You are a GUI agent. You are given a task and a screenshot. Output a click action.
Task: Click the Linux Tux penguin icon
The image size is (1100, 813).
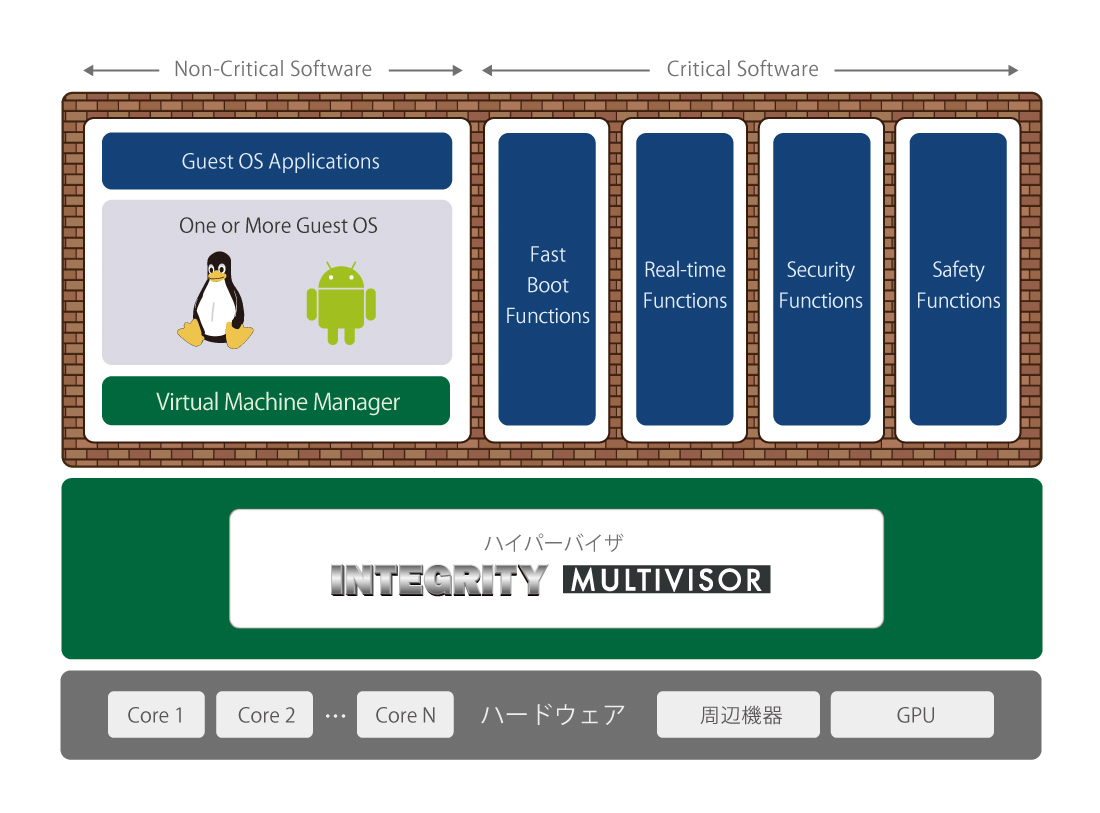(215, 300)
